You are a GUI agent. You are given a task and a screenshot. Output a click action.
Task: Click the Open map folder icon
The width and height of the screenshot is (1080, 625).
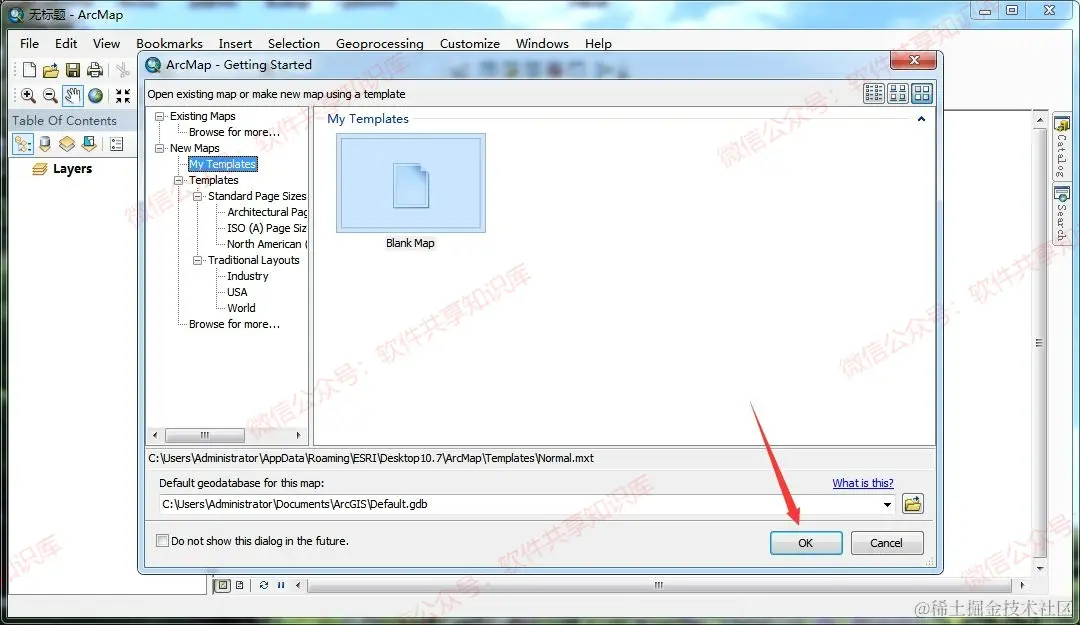pyautogui.click(x=50, y=70)
